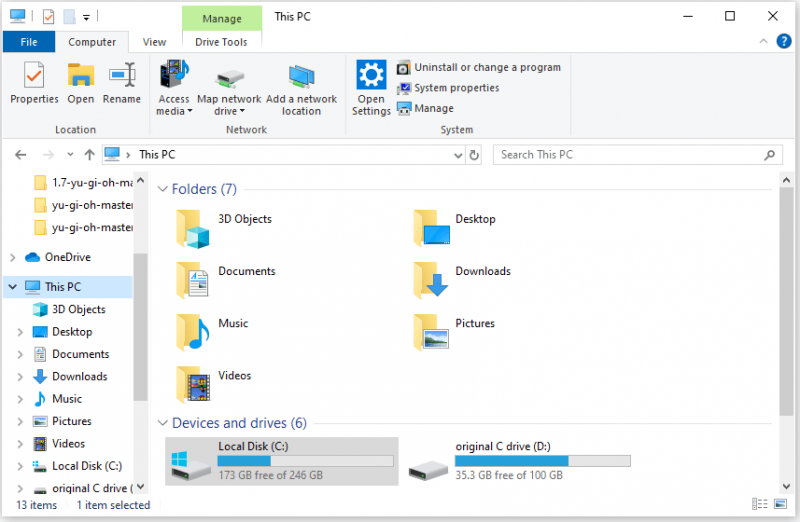This screenshot has height=522, width=800.
Task: Expand the Documents tree node
Action: click(20, 355)
